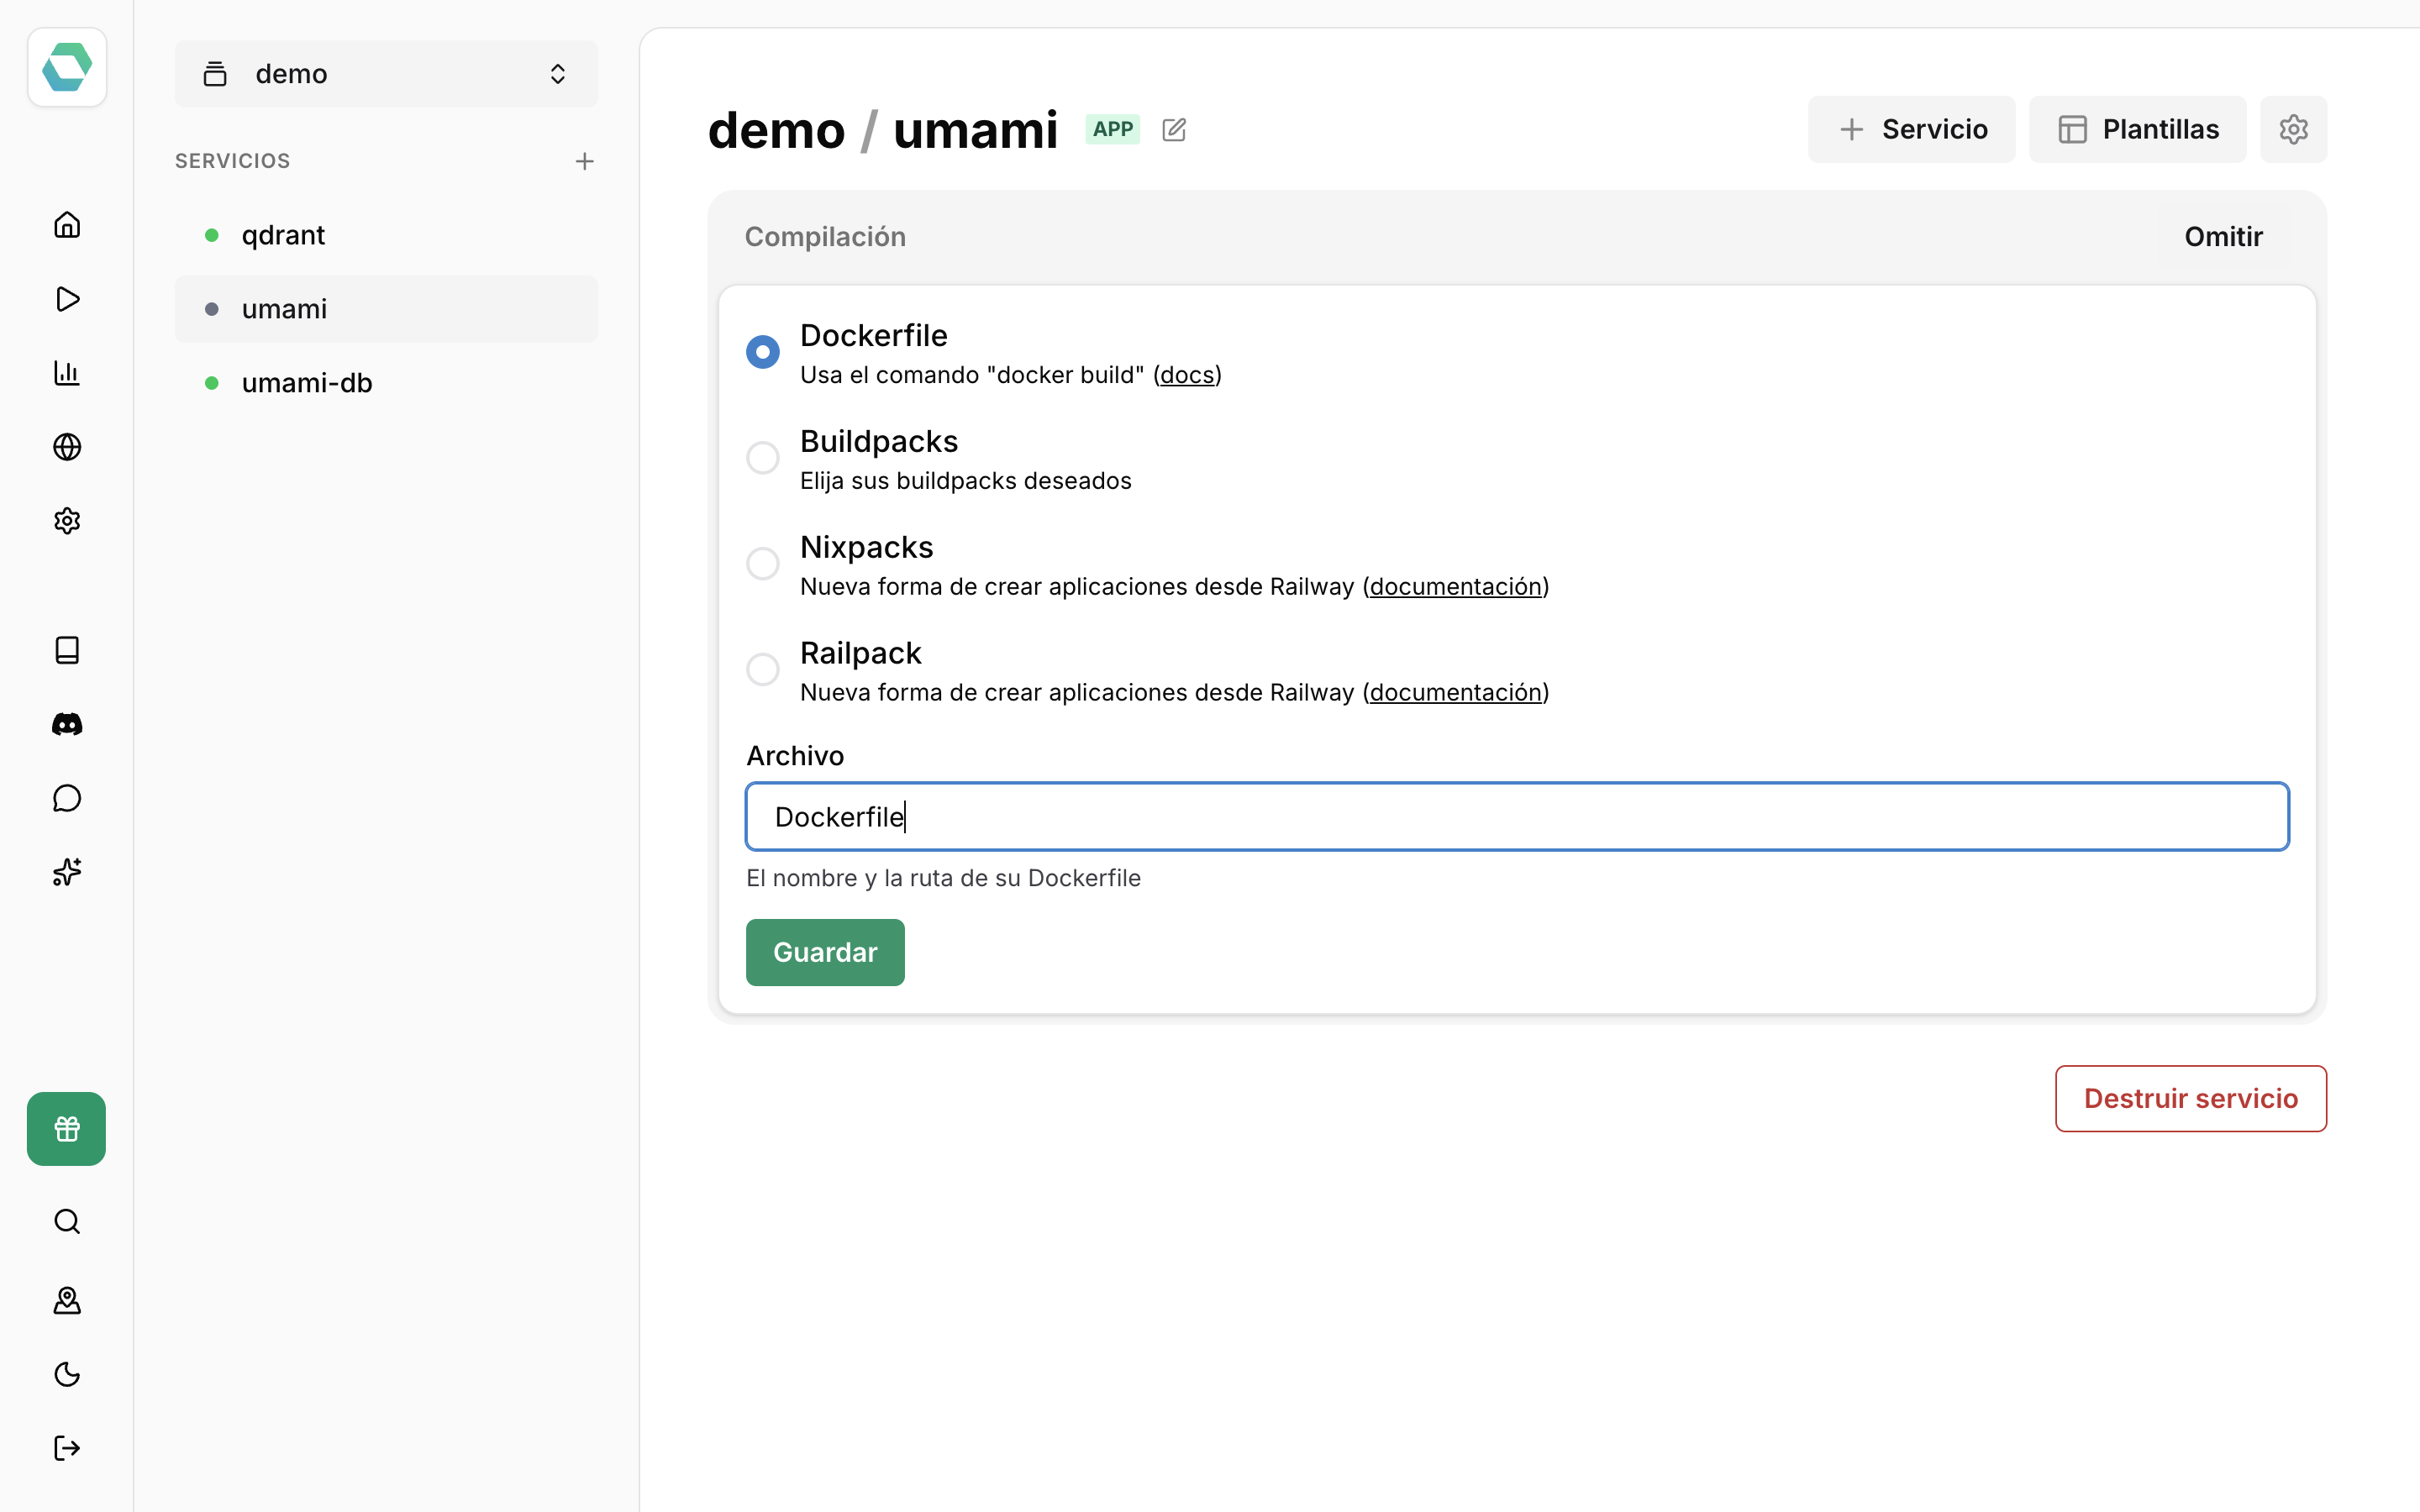Open the project settings gear at top right
Viewport: 2420px width, 1512px height.
point(2293,129)
